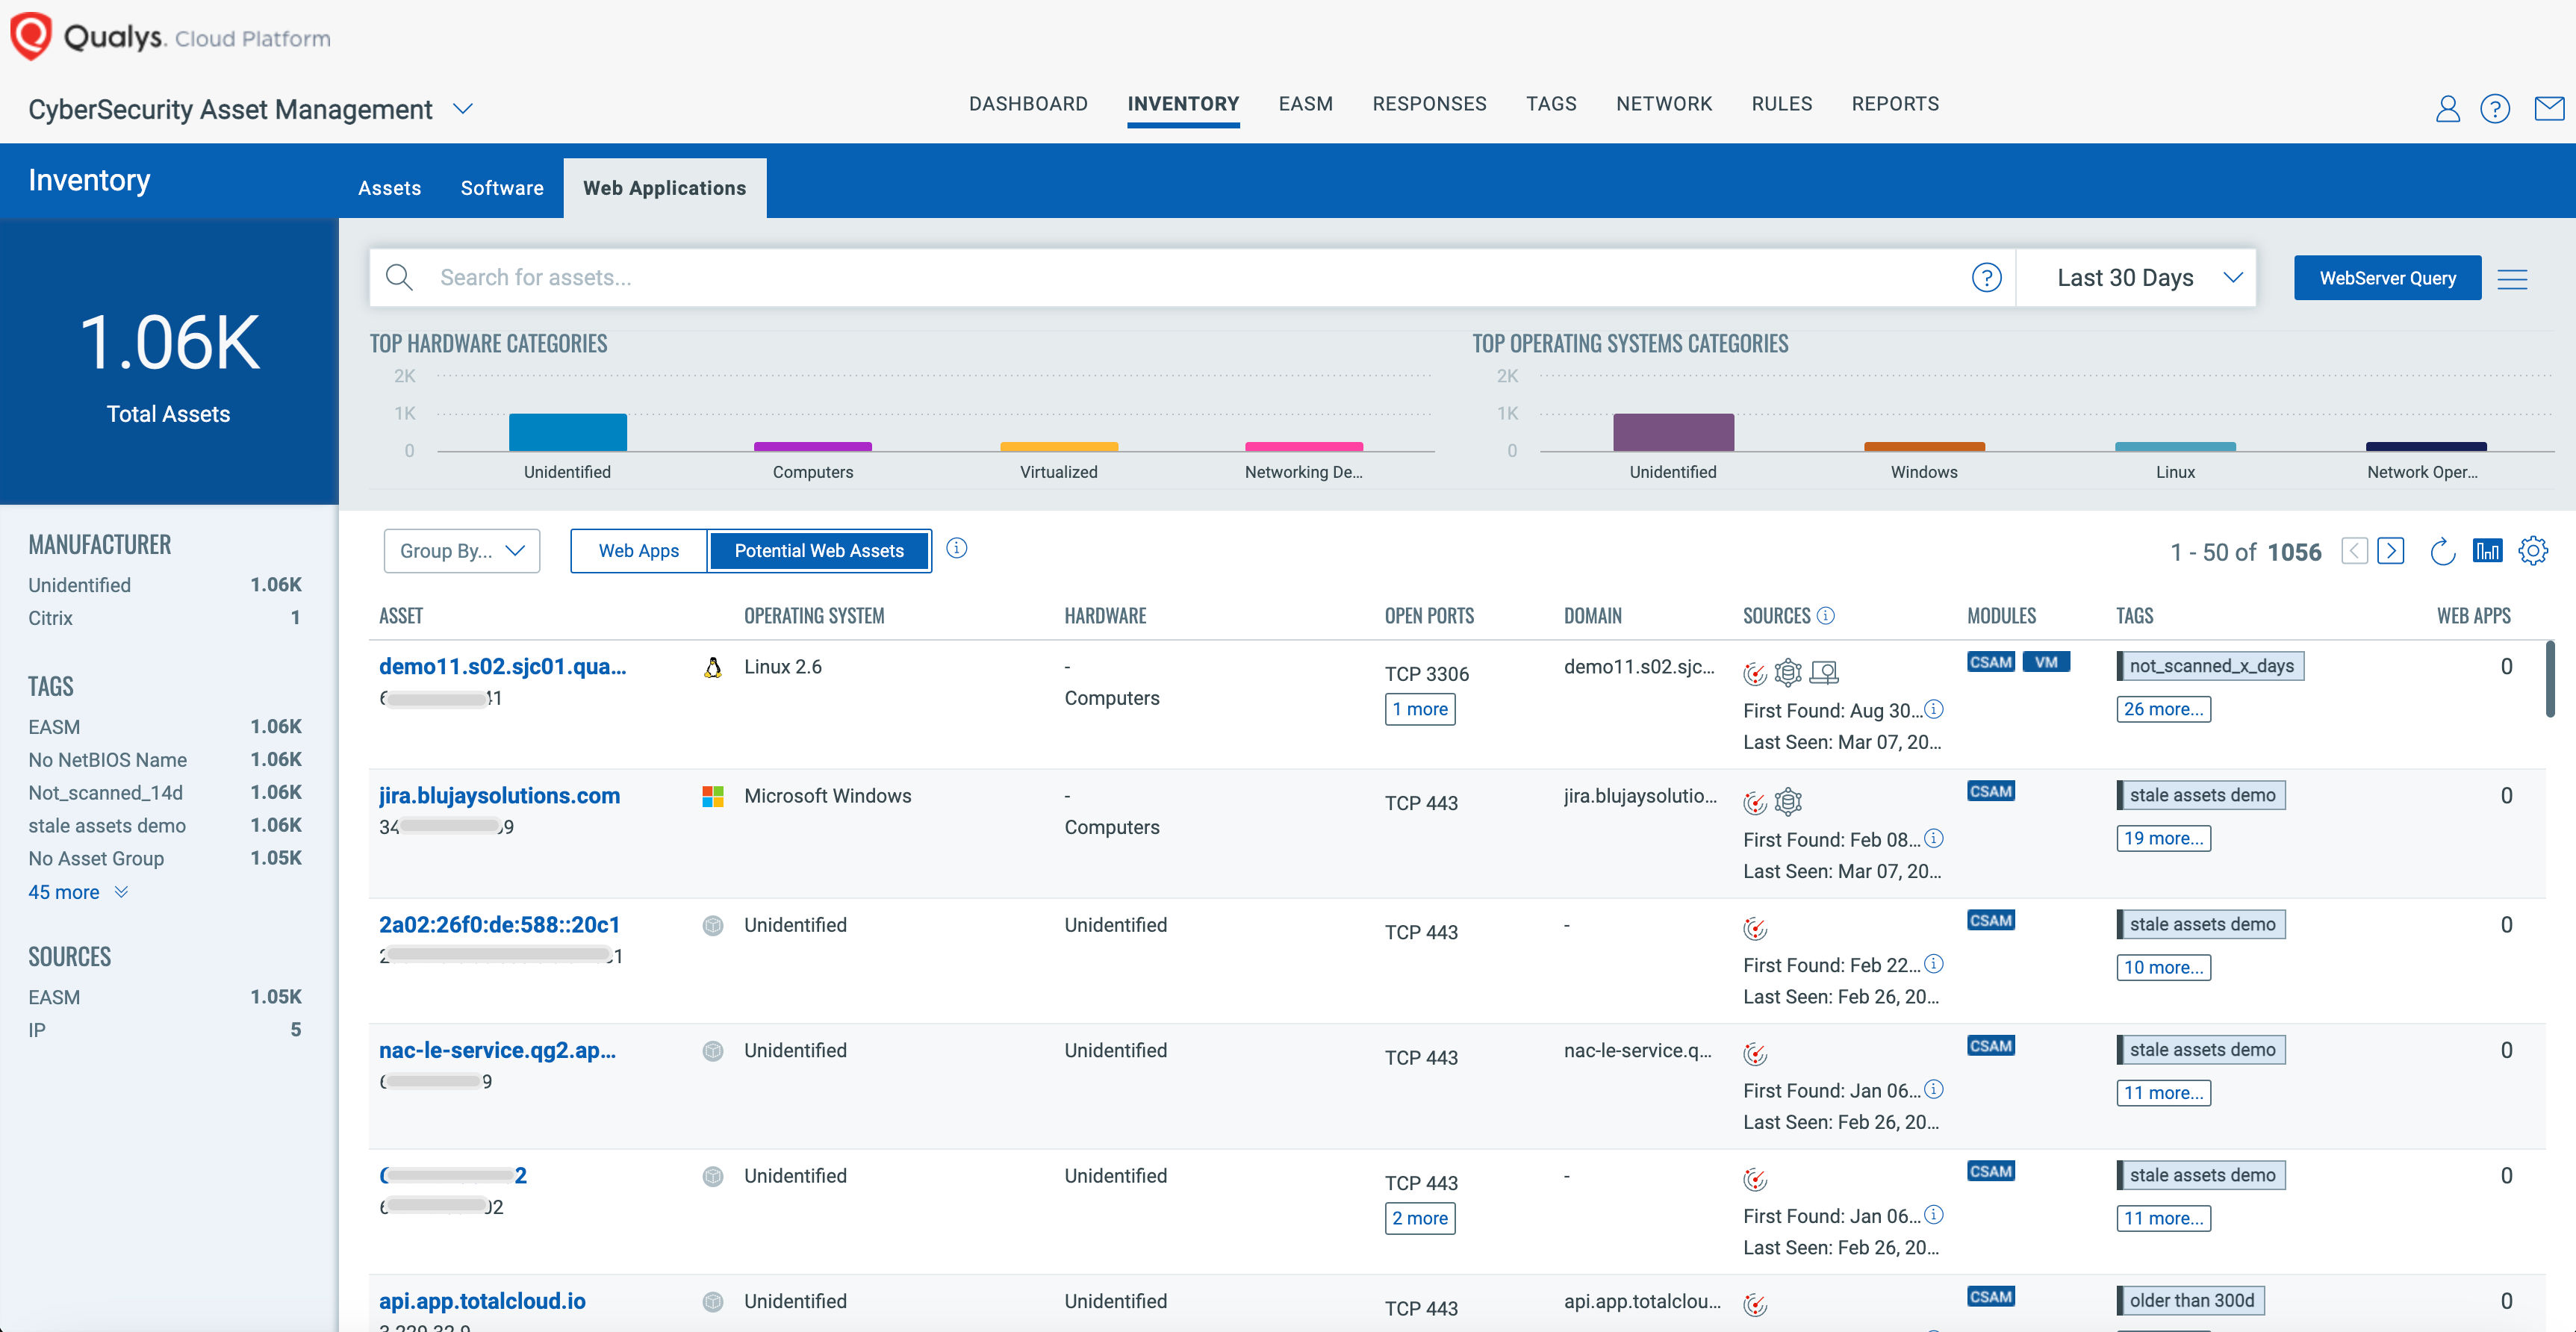Click the info icon next to Sources
This screenshot has height=1332, width=2576.
coord(1826,616)
